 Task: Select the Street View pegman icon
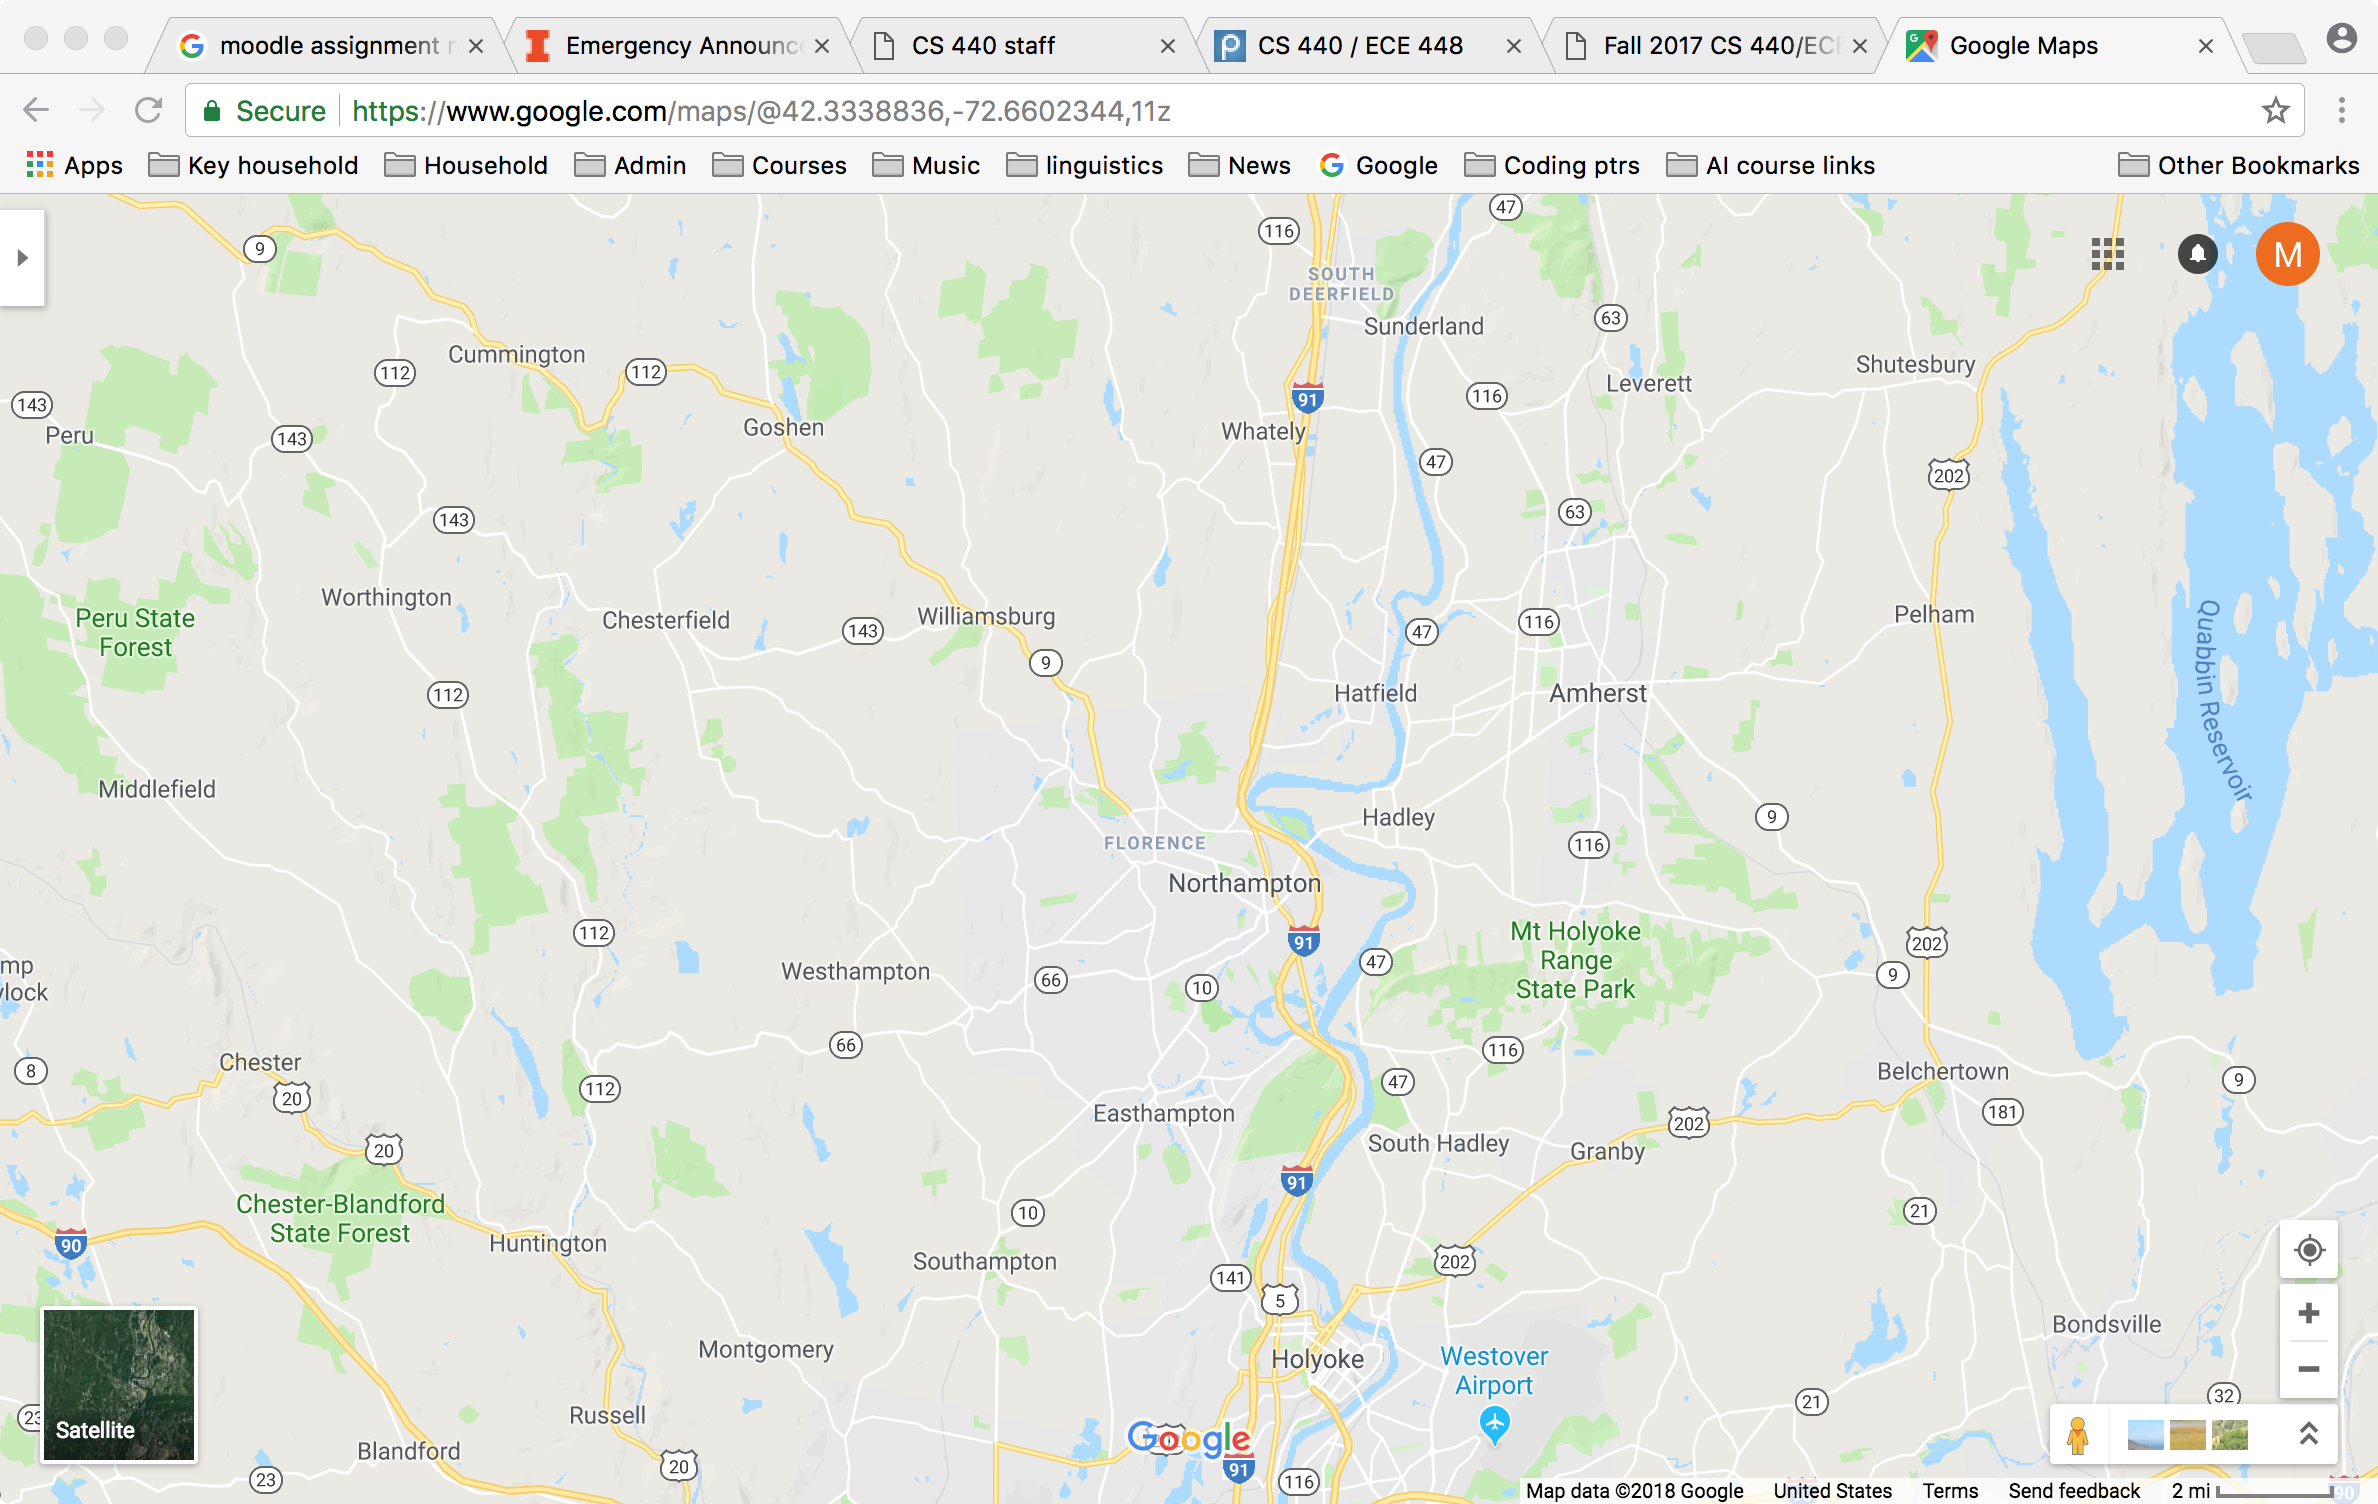click(x=2078, y=1435)
